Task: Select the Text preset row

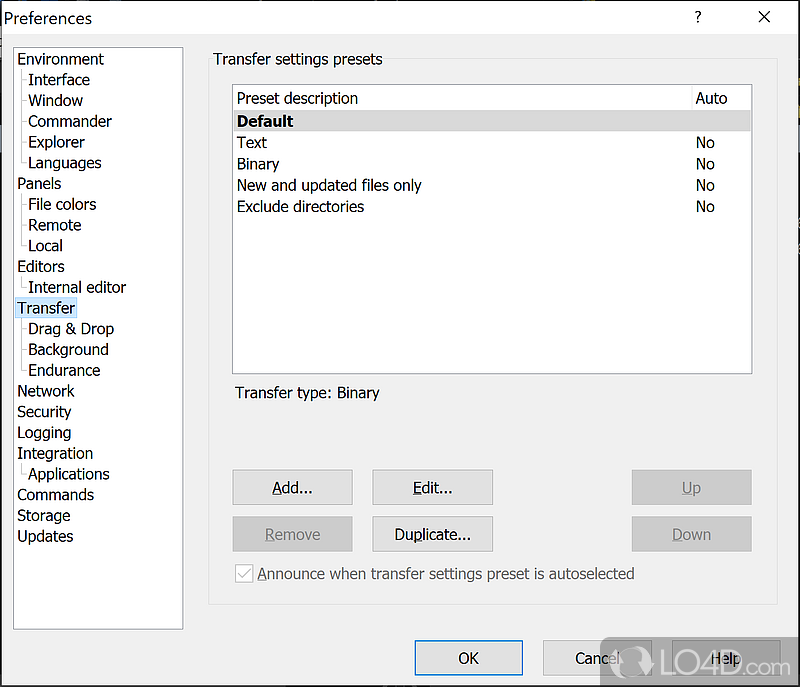Action: 252,143
